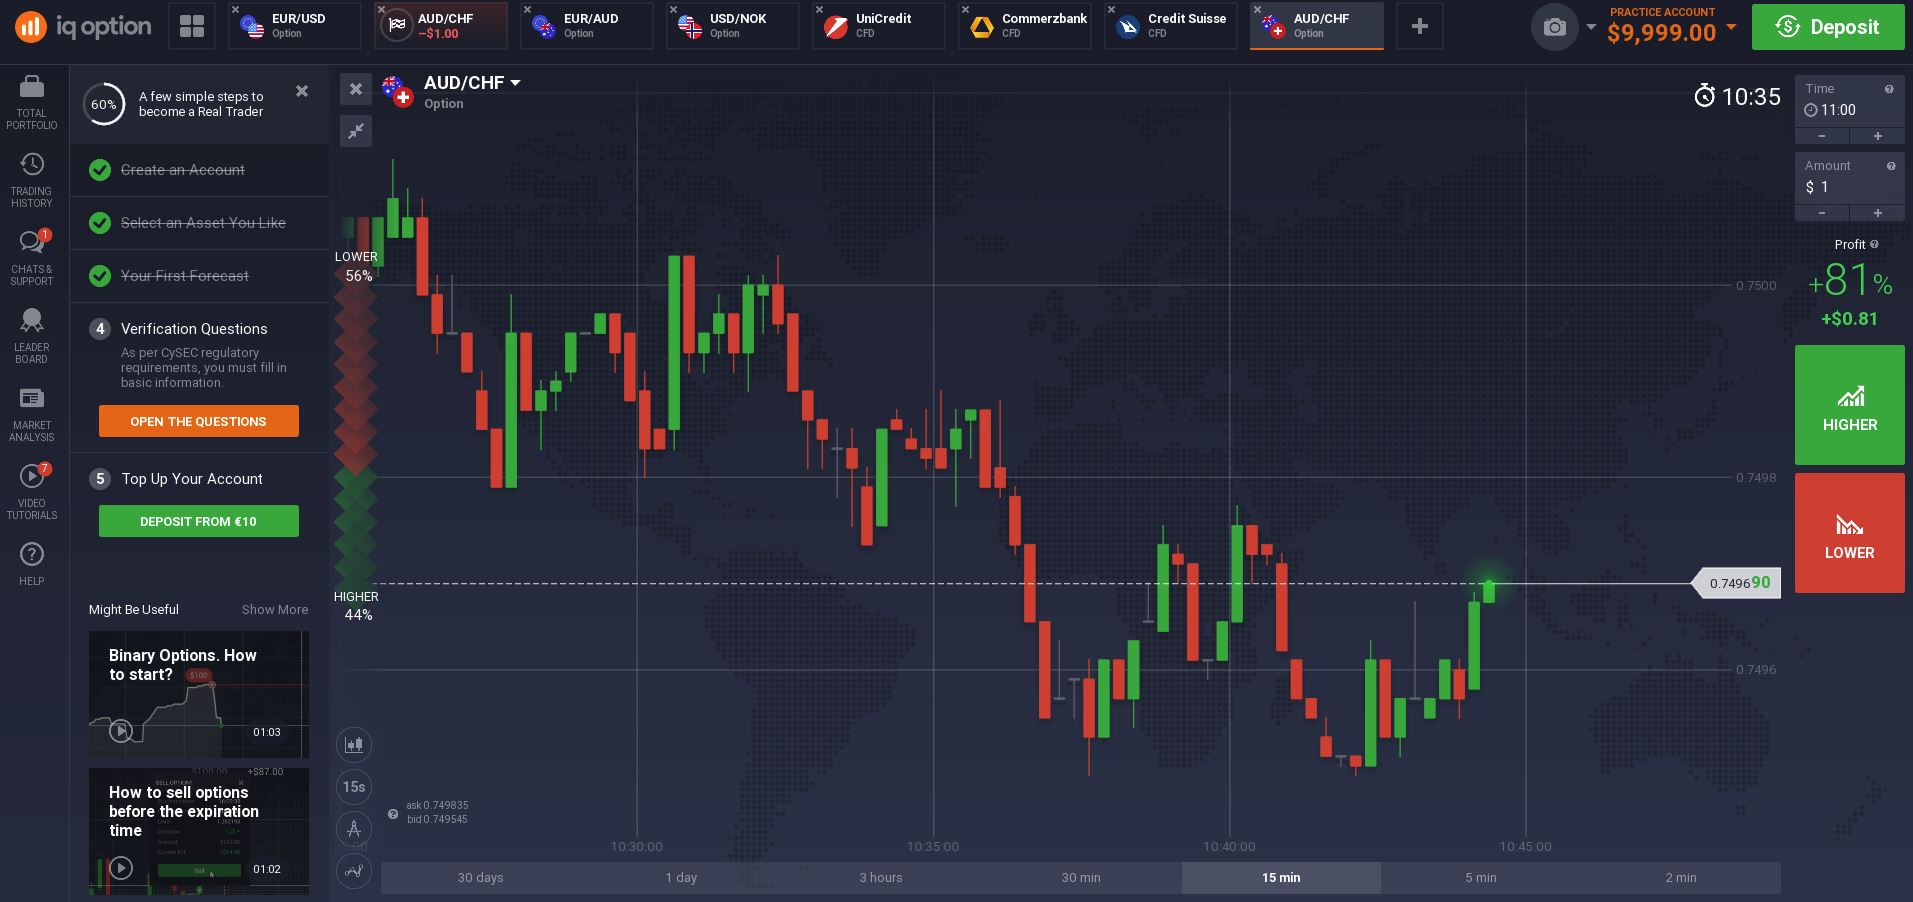Screen dimensions: 1913x902
Task: Switch to the Credit Suisse CFD tab
Action: [1171, 26]
